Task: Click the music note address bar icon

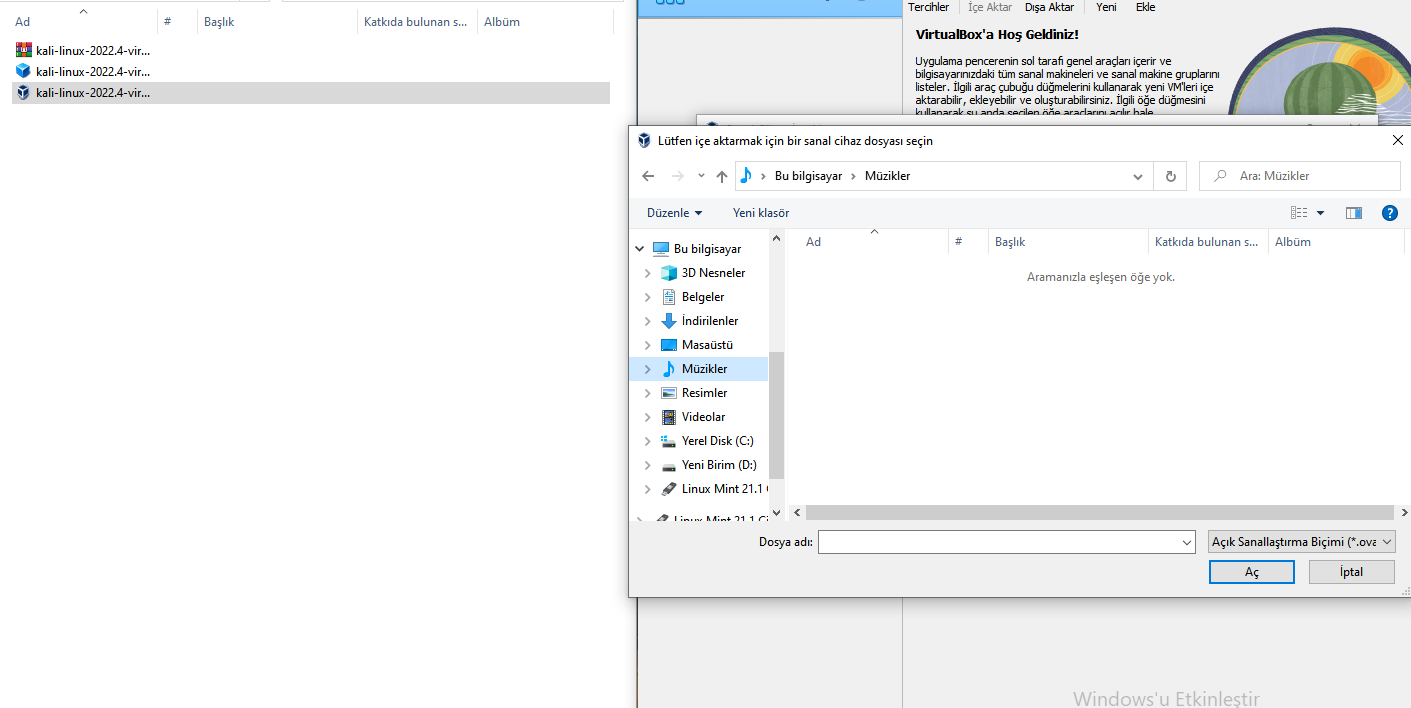Action: pos(746,176)
